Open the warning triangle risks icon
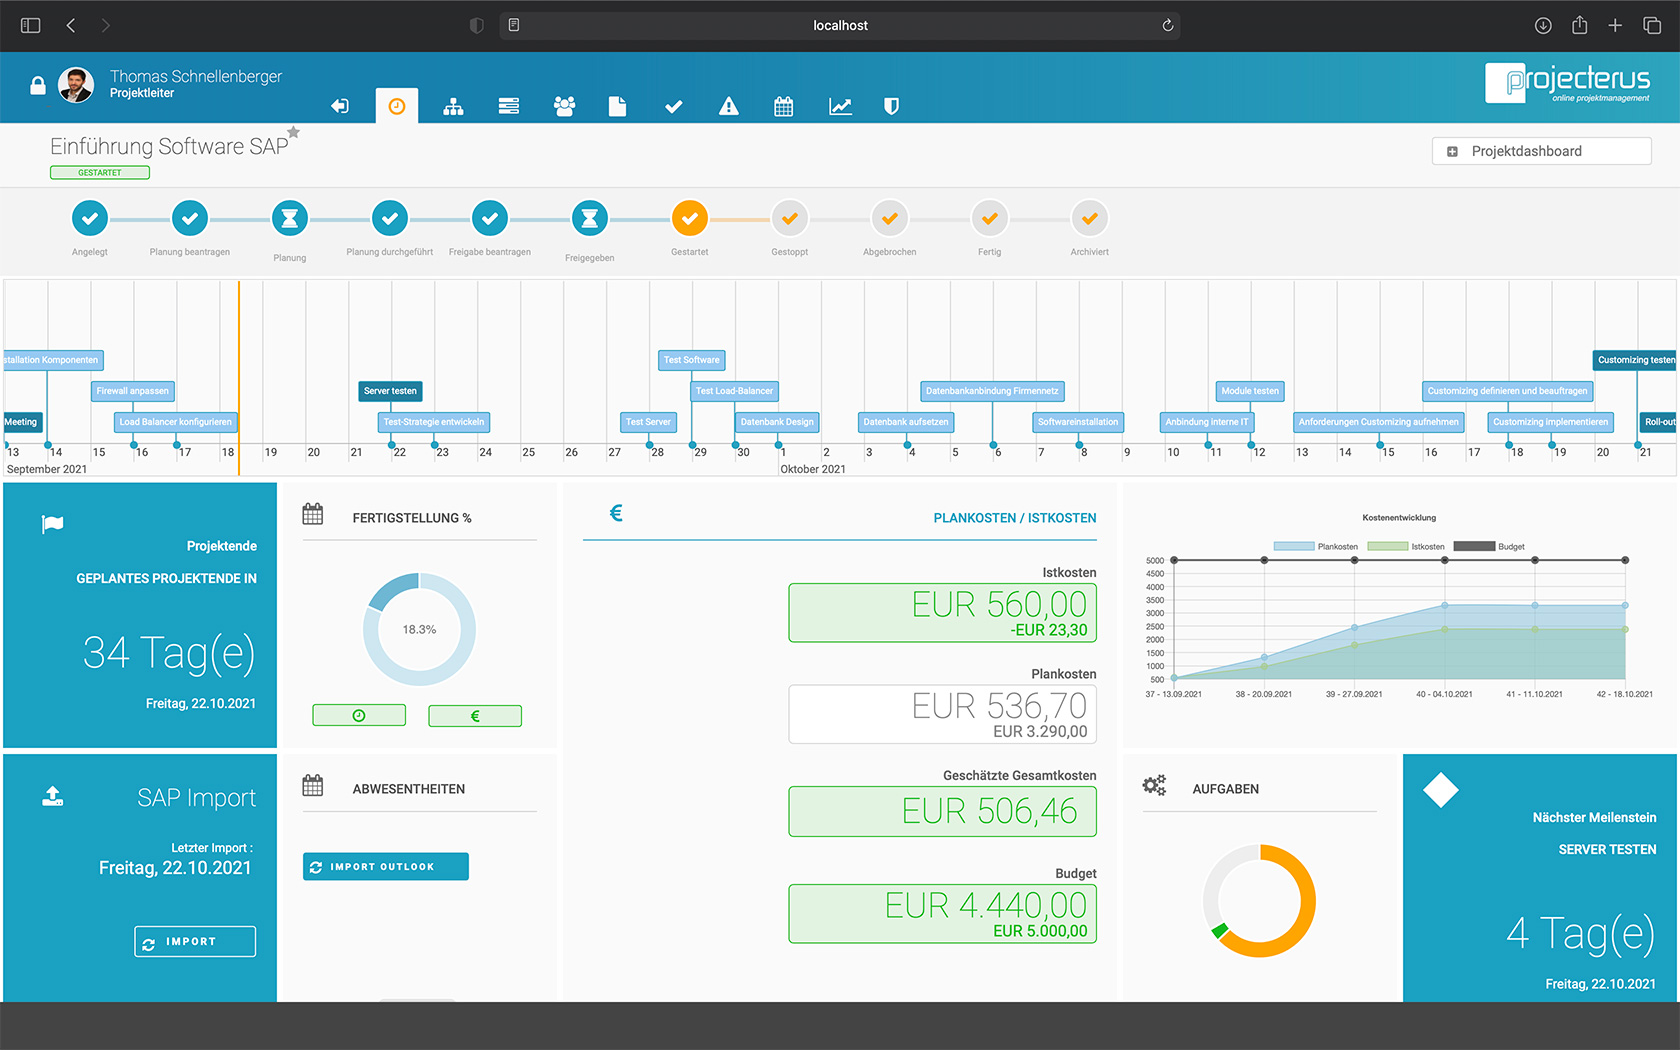 tap(728, 106)
